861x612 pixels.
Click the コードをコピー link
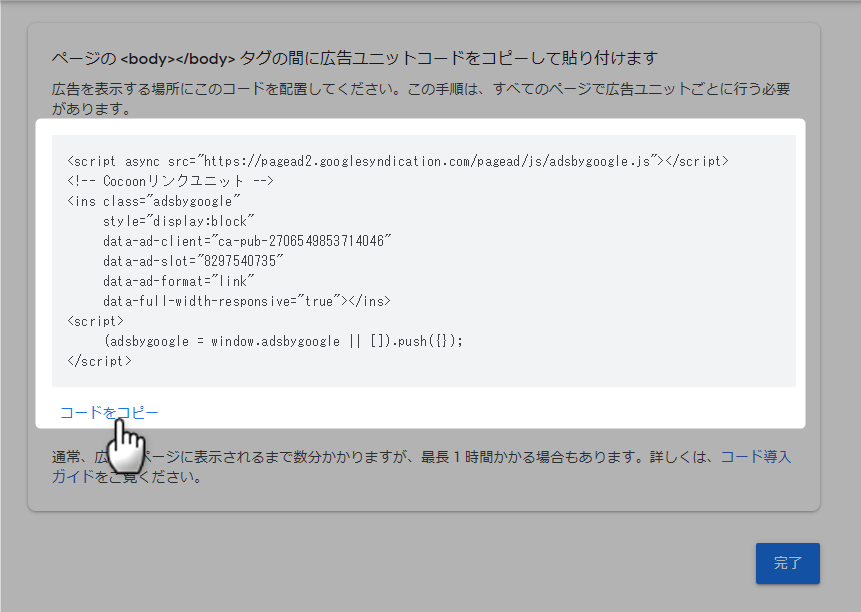(x=109, y=413)
